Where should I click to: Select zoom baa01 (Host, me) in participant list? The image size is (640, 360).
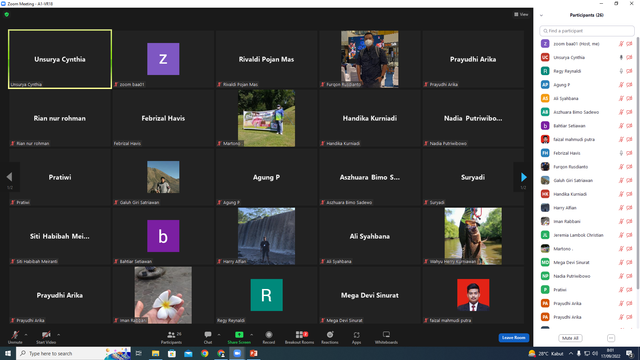click(x=587, y=44)
